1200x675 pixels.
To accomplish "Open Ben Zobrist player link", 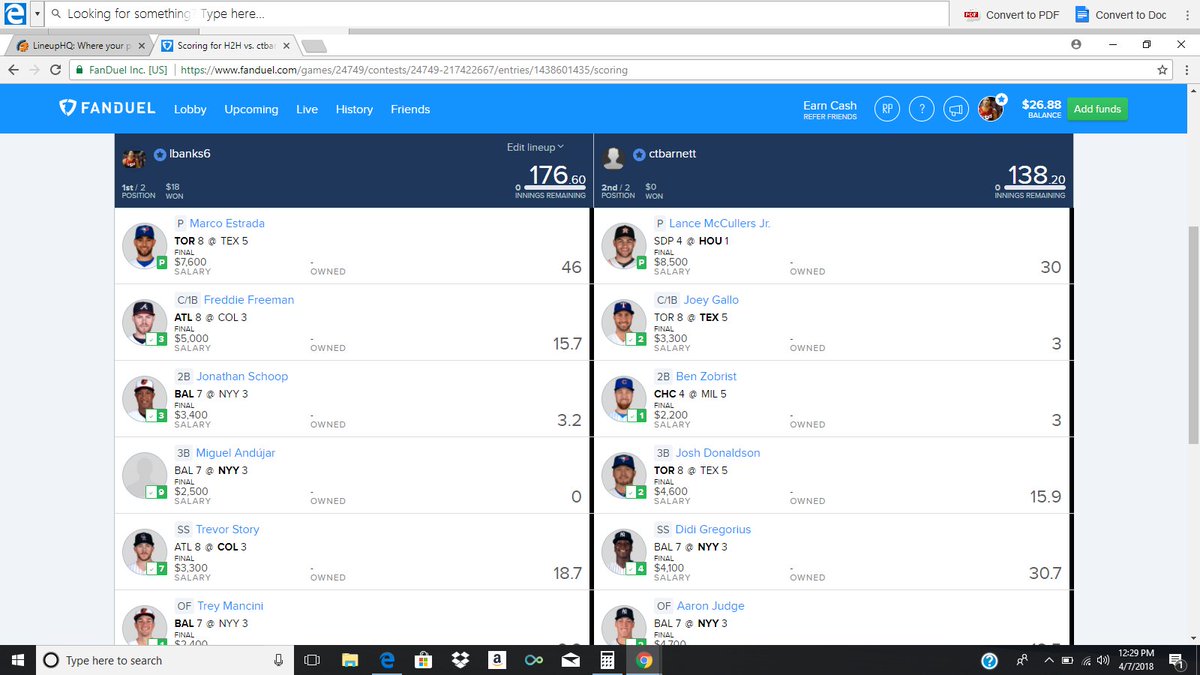I will (706, 376).
